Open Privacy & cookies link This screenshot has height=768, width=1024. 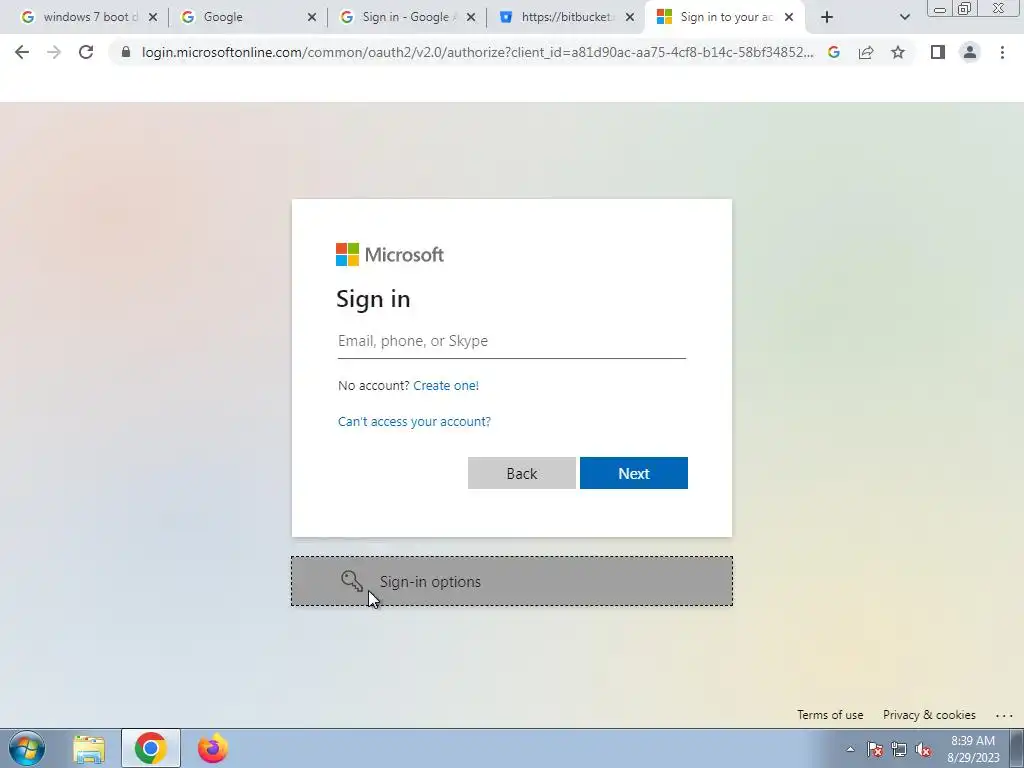coord(929,714)
